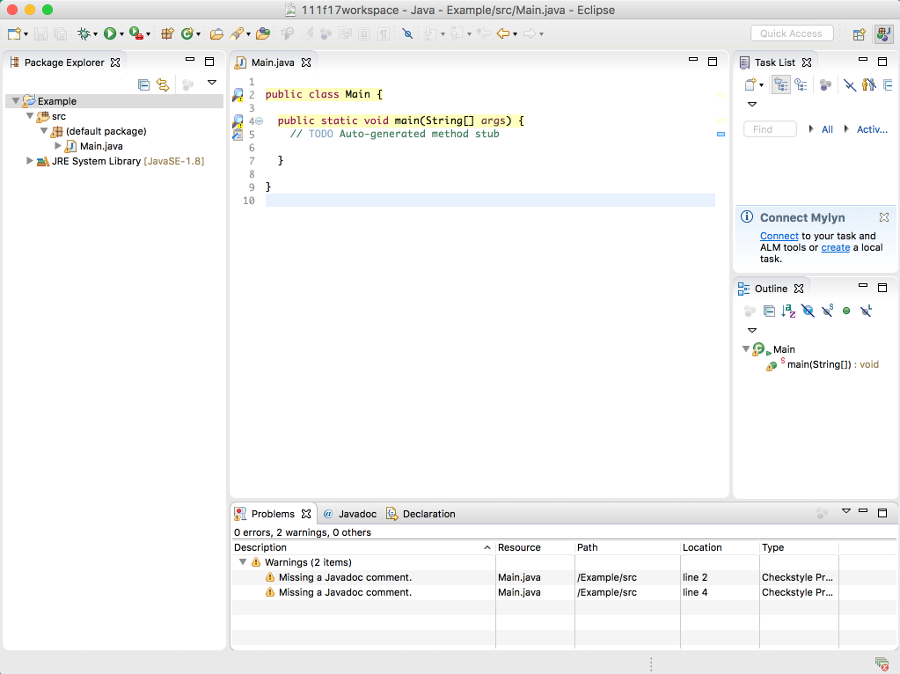Switch to the Javadoc tab
The width and height of the screenshot is (900, 674).
[358, 513]
